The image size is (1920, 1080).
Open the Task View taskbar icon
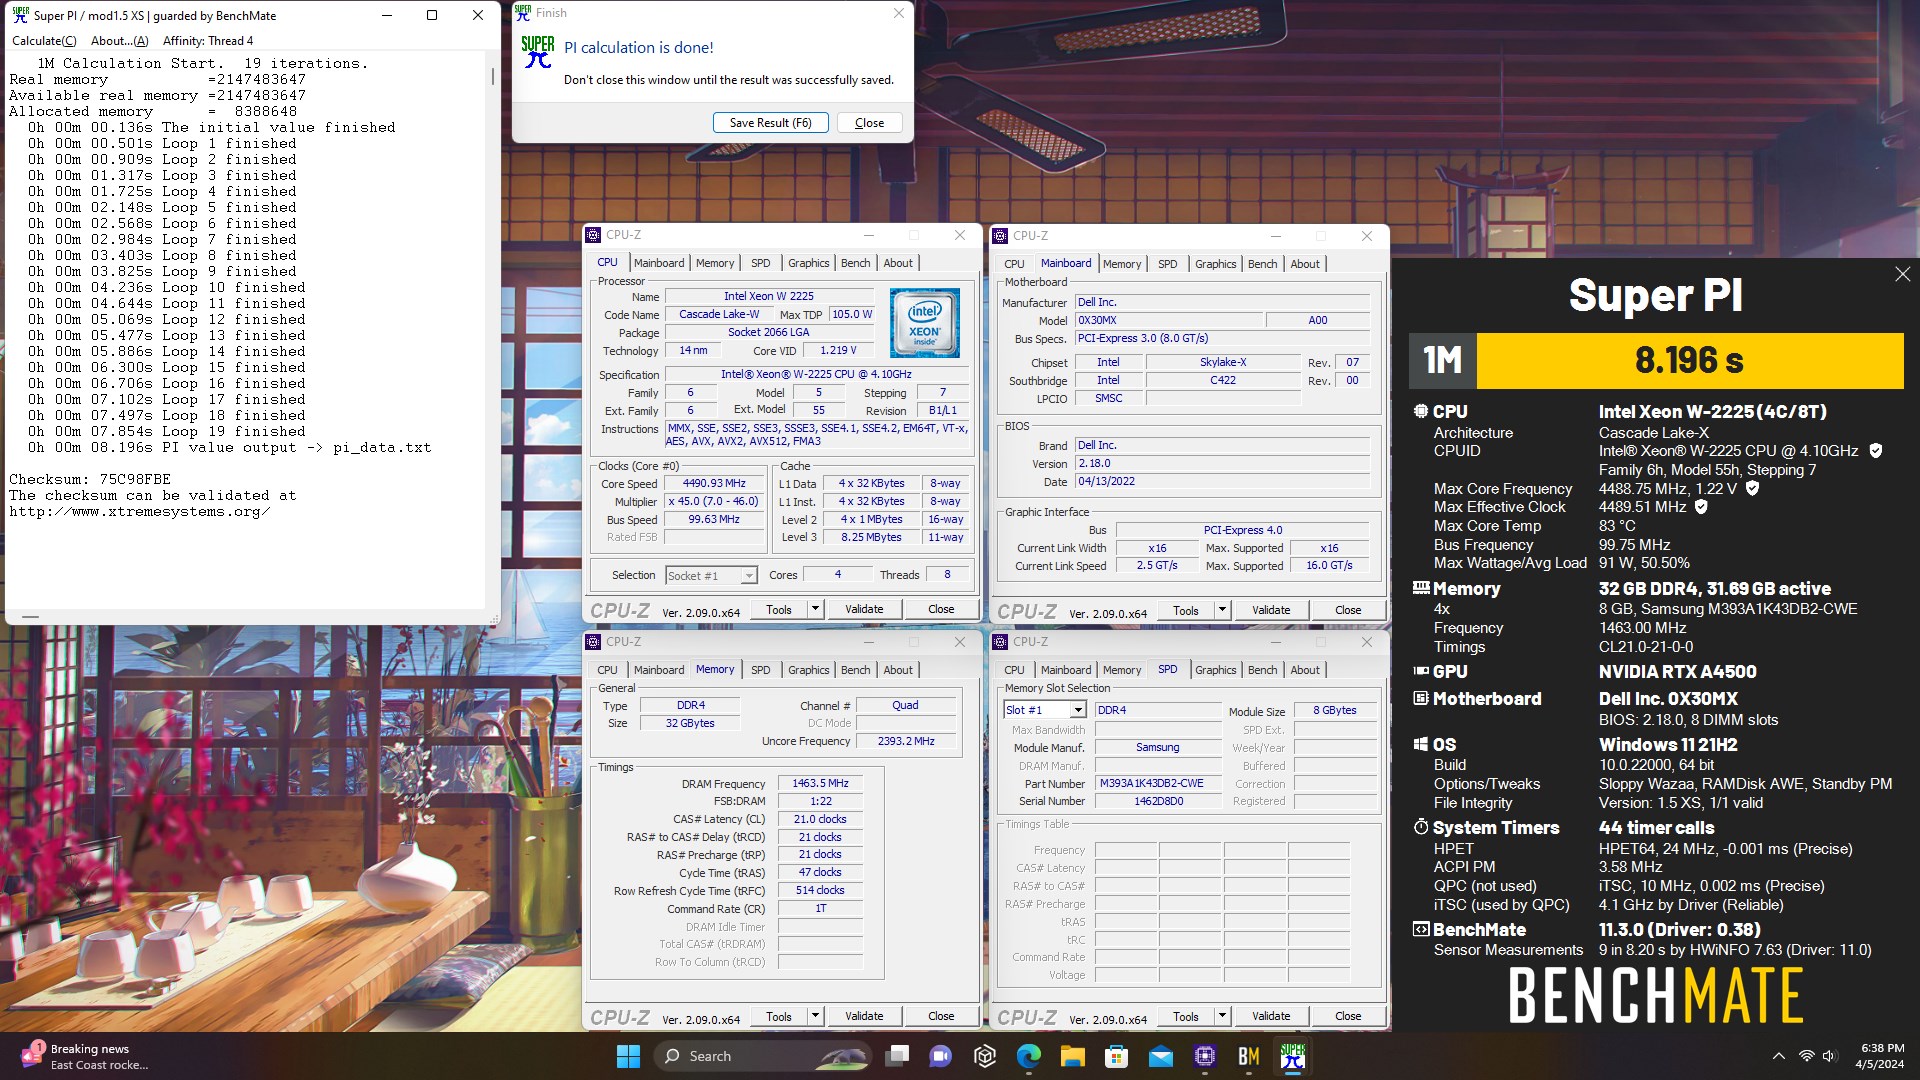coord(897,1056)
